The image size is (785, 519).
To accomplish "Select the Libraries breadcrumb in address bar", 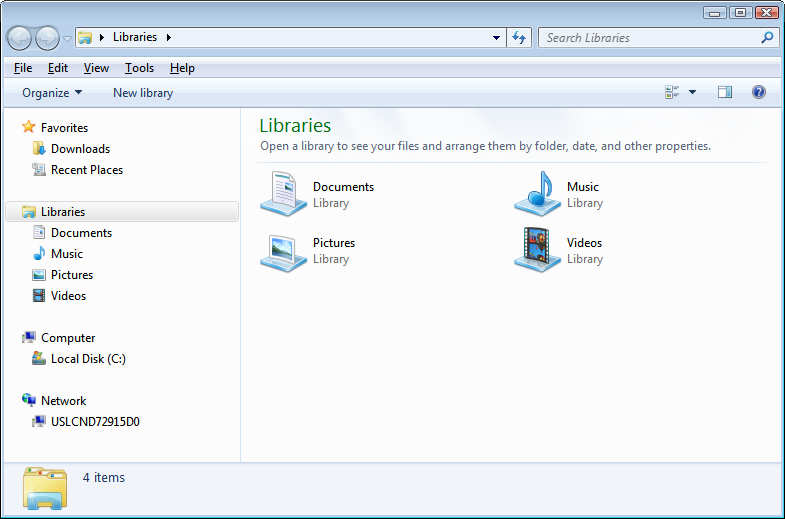I will 135,37.
